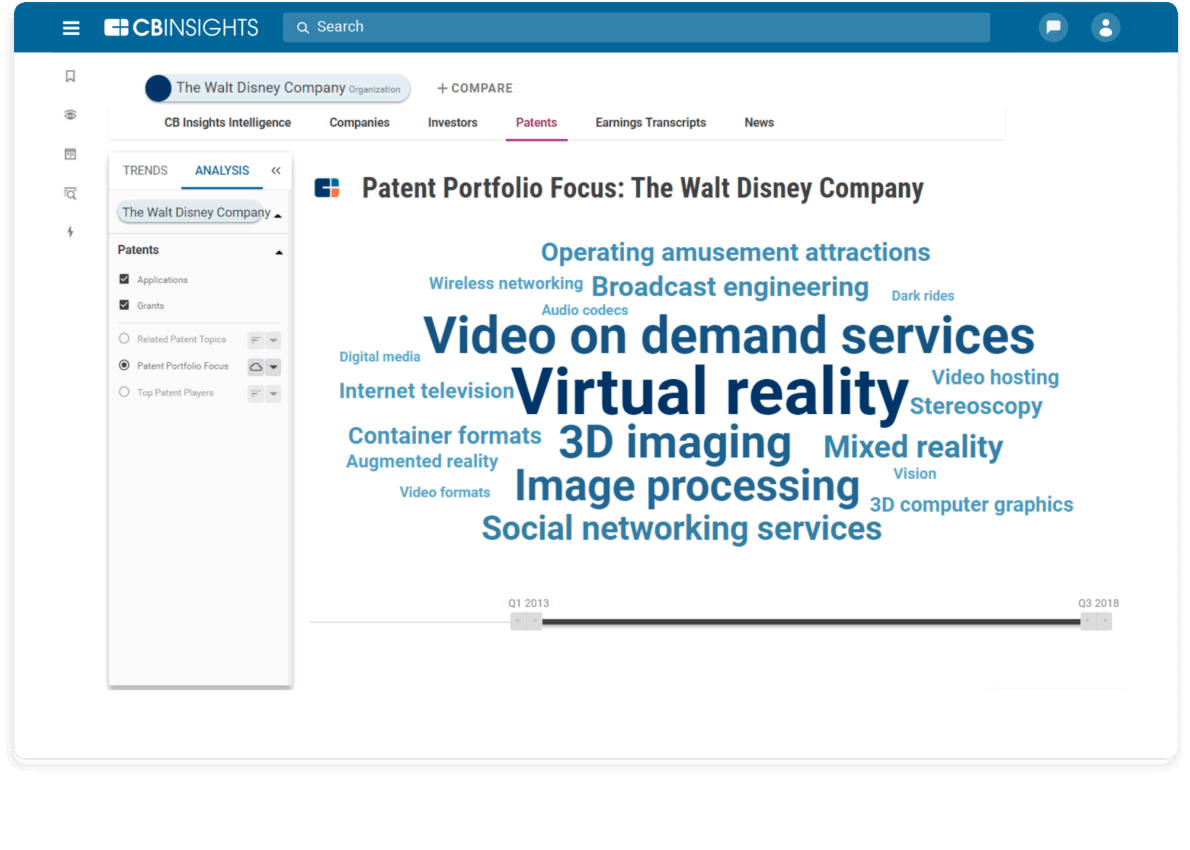Screen dimensions: 1190x850
Task: Switch to the Companies tab
Action: [x=359, y=122]
